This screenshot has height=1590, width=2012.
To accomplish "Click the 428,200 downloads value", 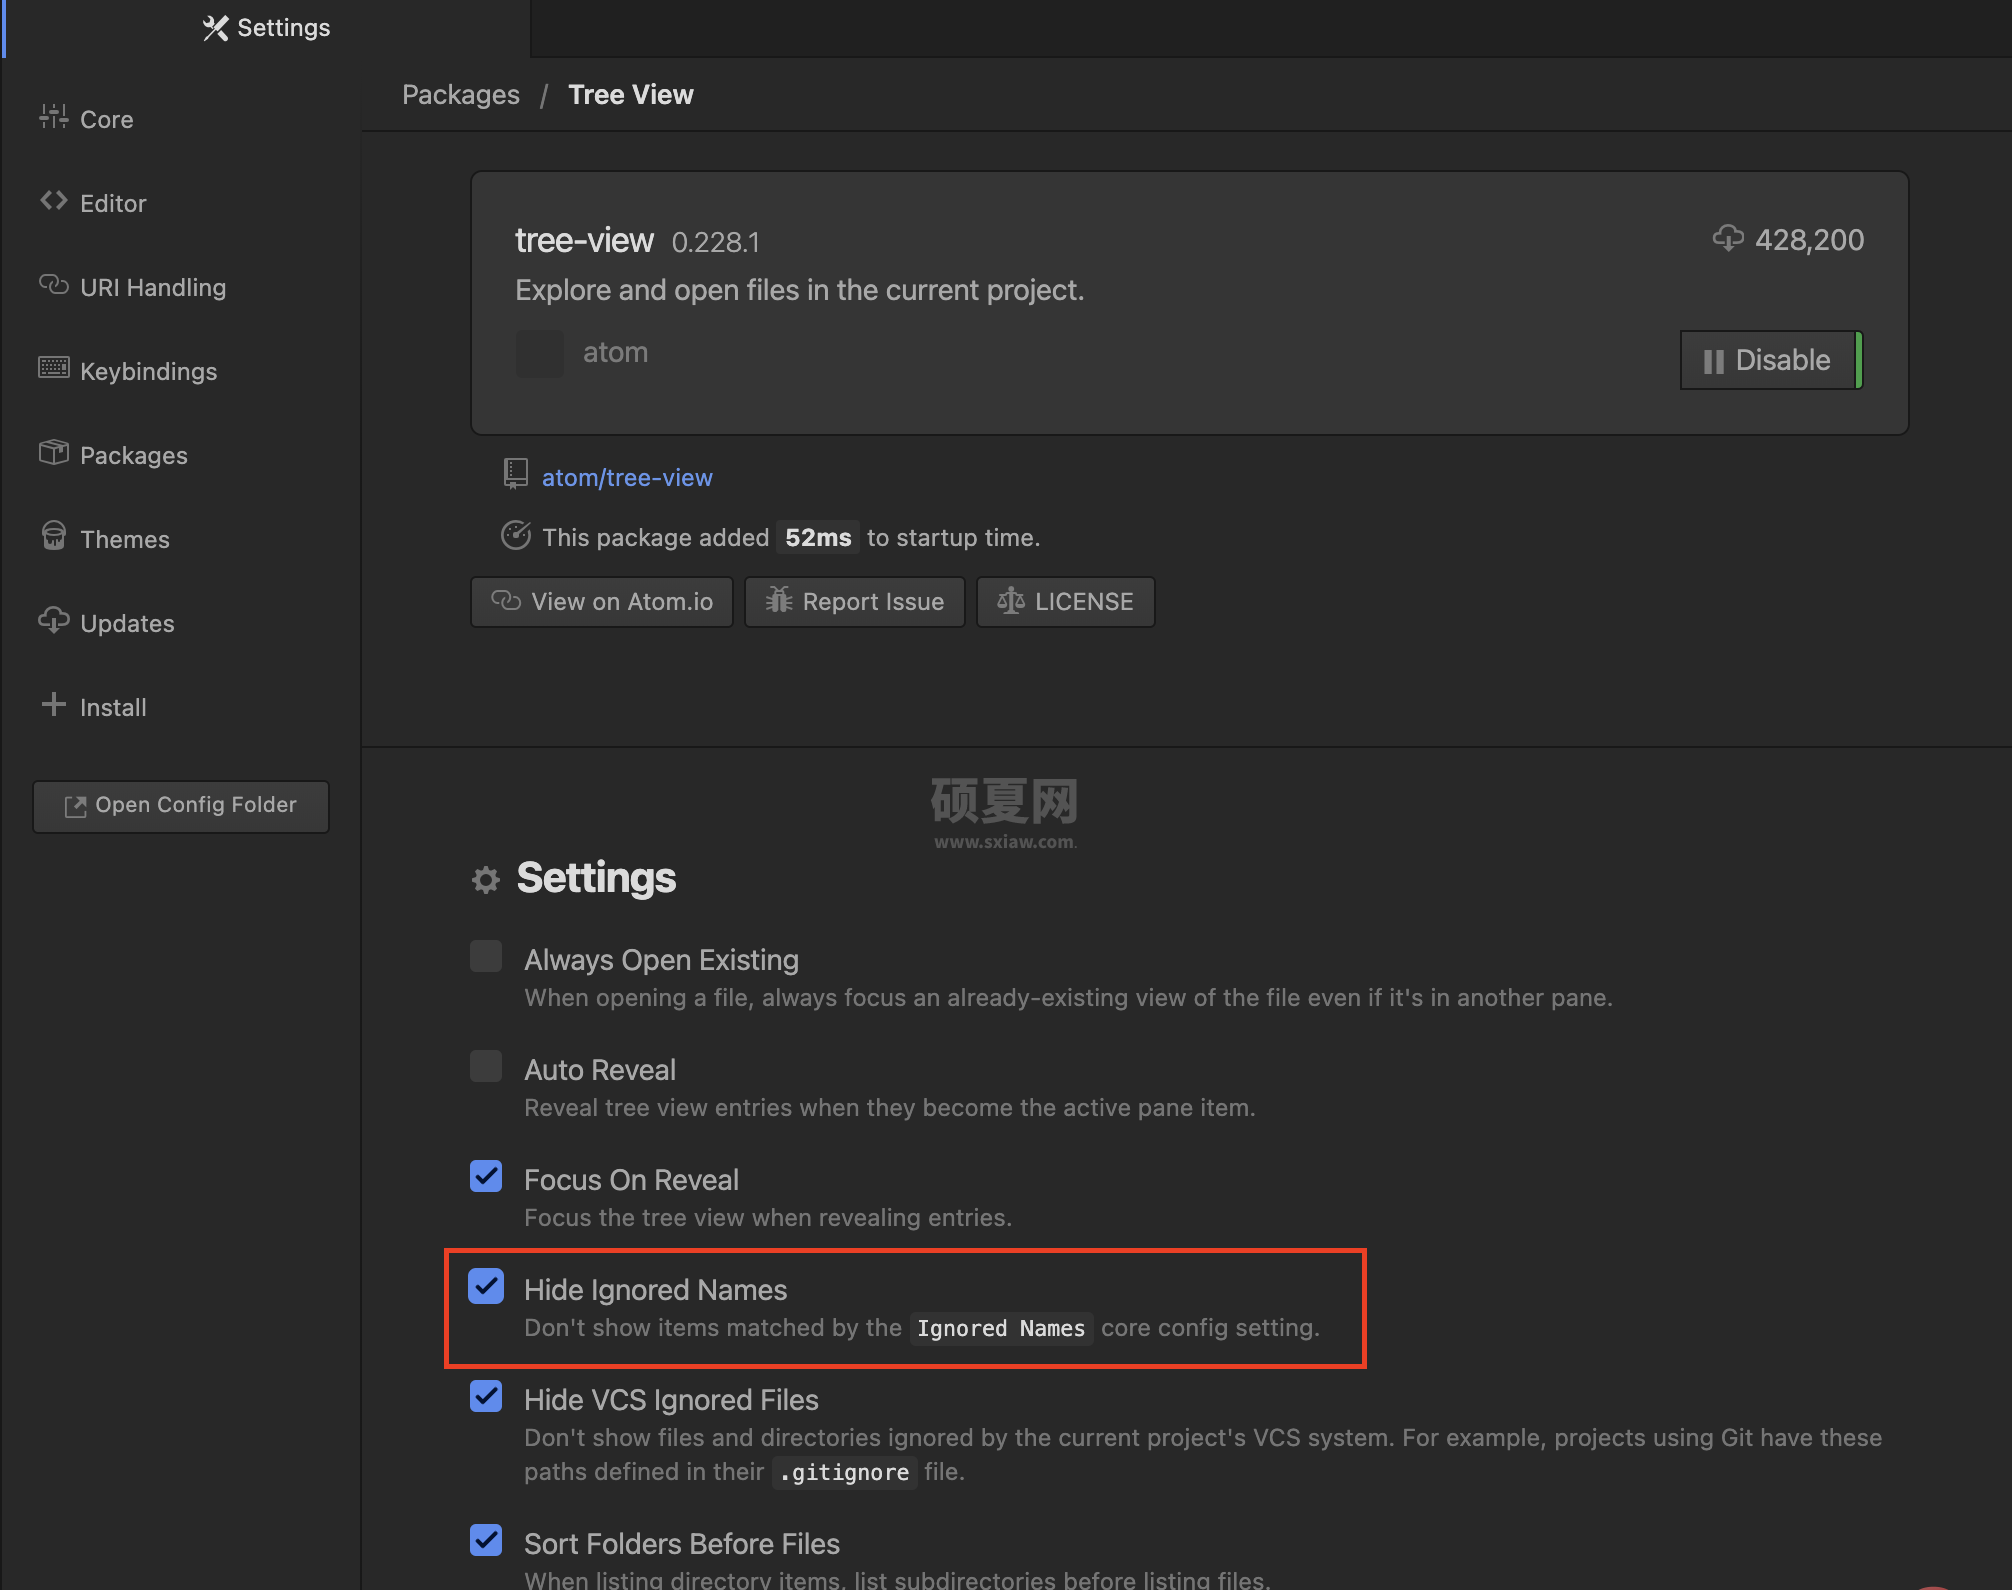I will 1809,240.
